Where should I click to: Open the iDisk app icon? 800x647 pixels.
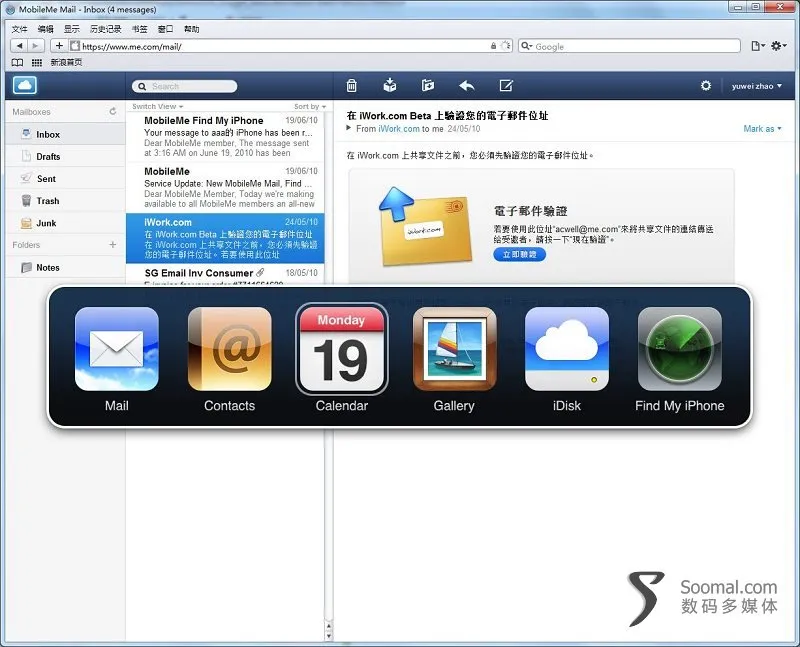coord(567,349)
